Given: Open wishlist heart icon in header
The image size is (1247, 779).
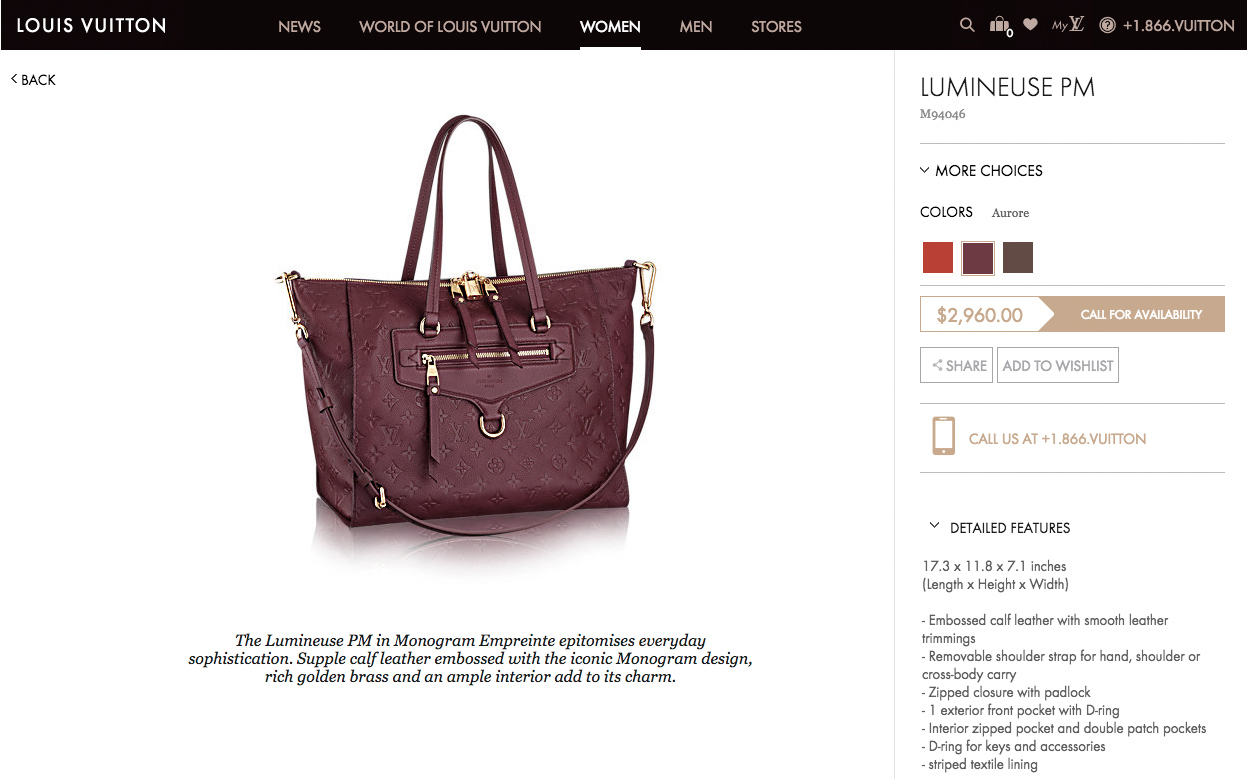Looking at the screenshot, I should point(1030,25).
